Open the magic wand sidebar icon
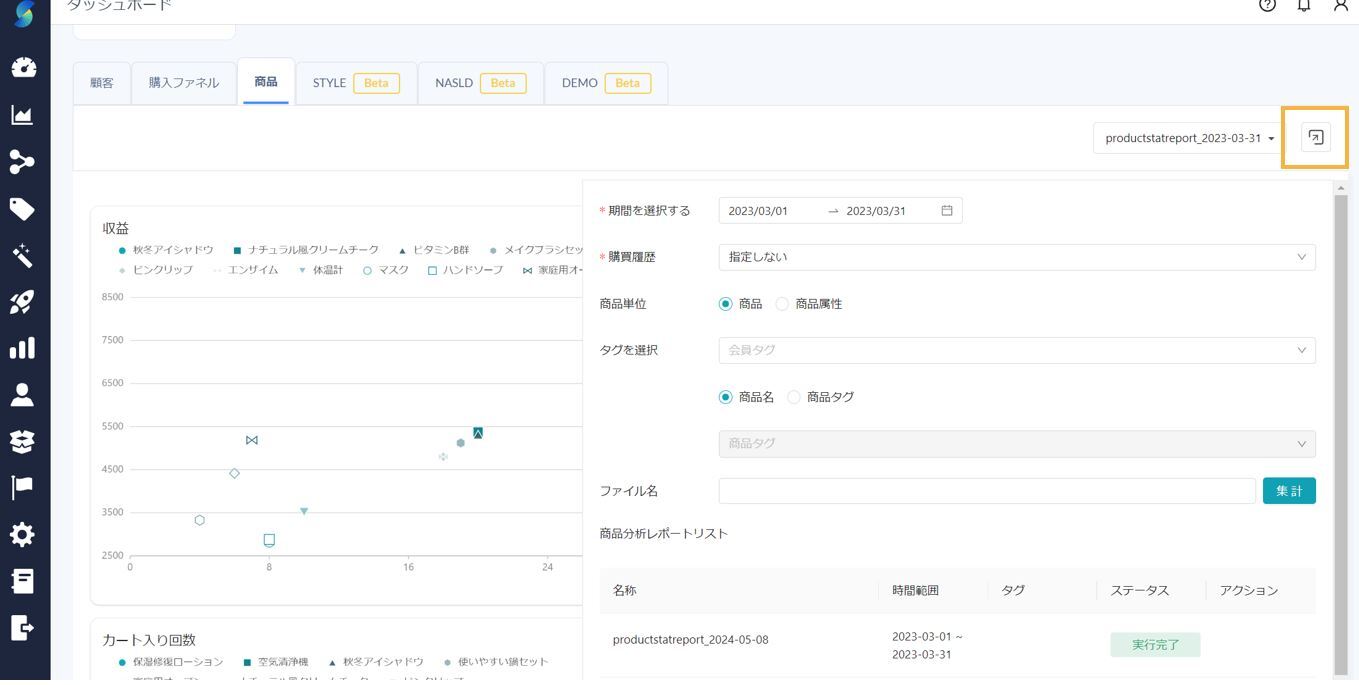 (x=22, y=255)
